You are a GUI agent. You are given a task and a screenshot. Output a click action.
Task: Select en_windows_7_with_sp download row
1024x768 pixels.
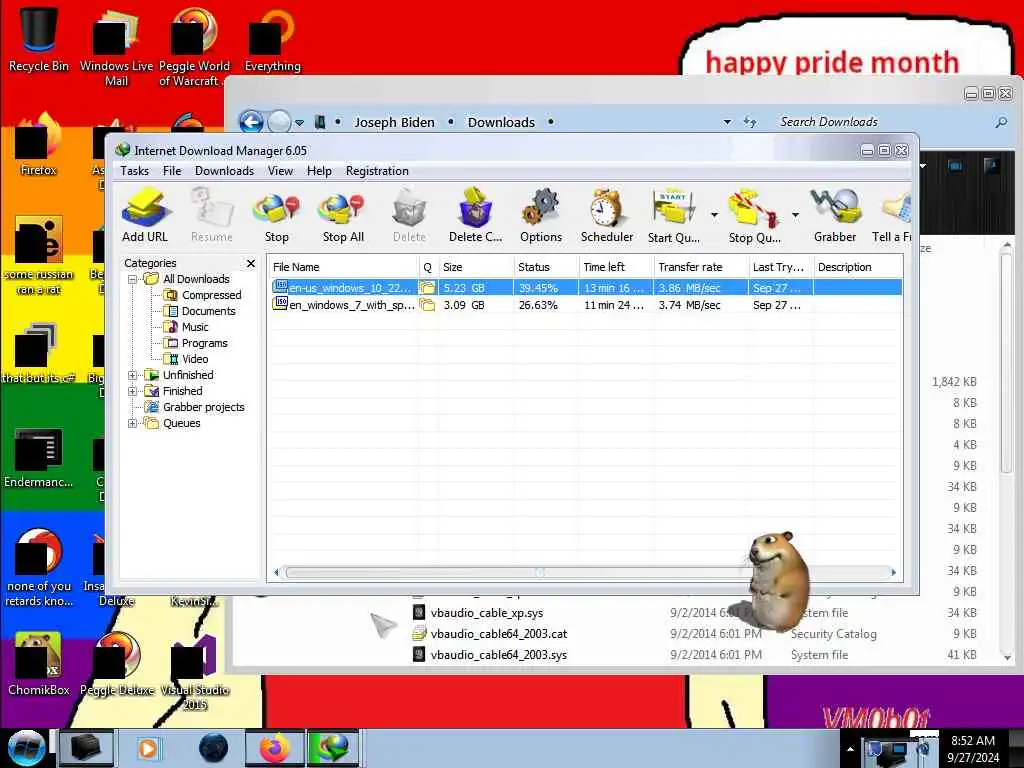[586, 305]
